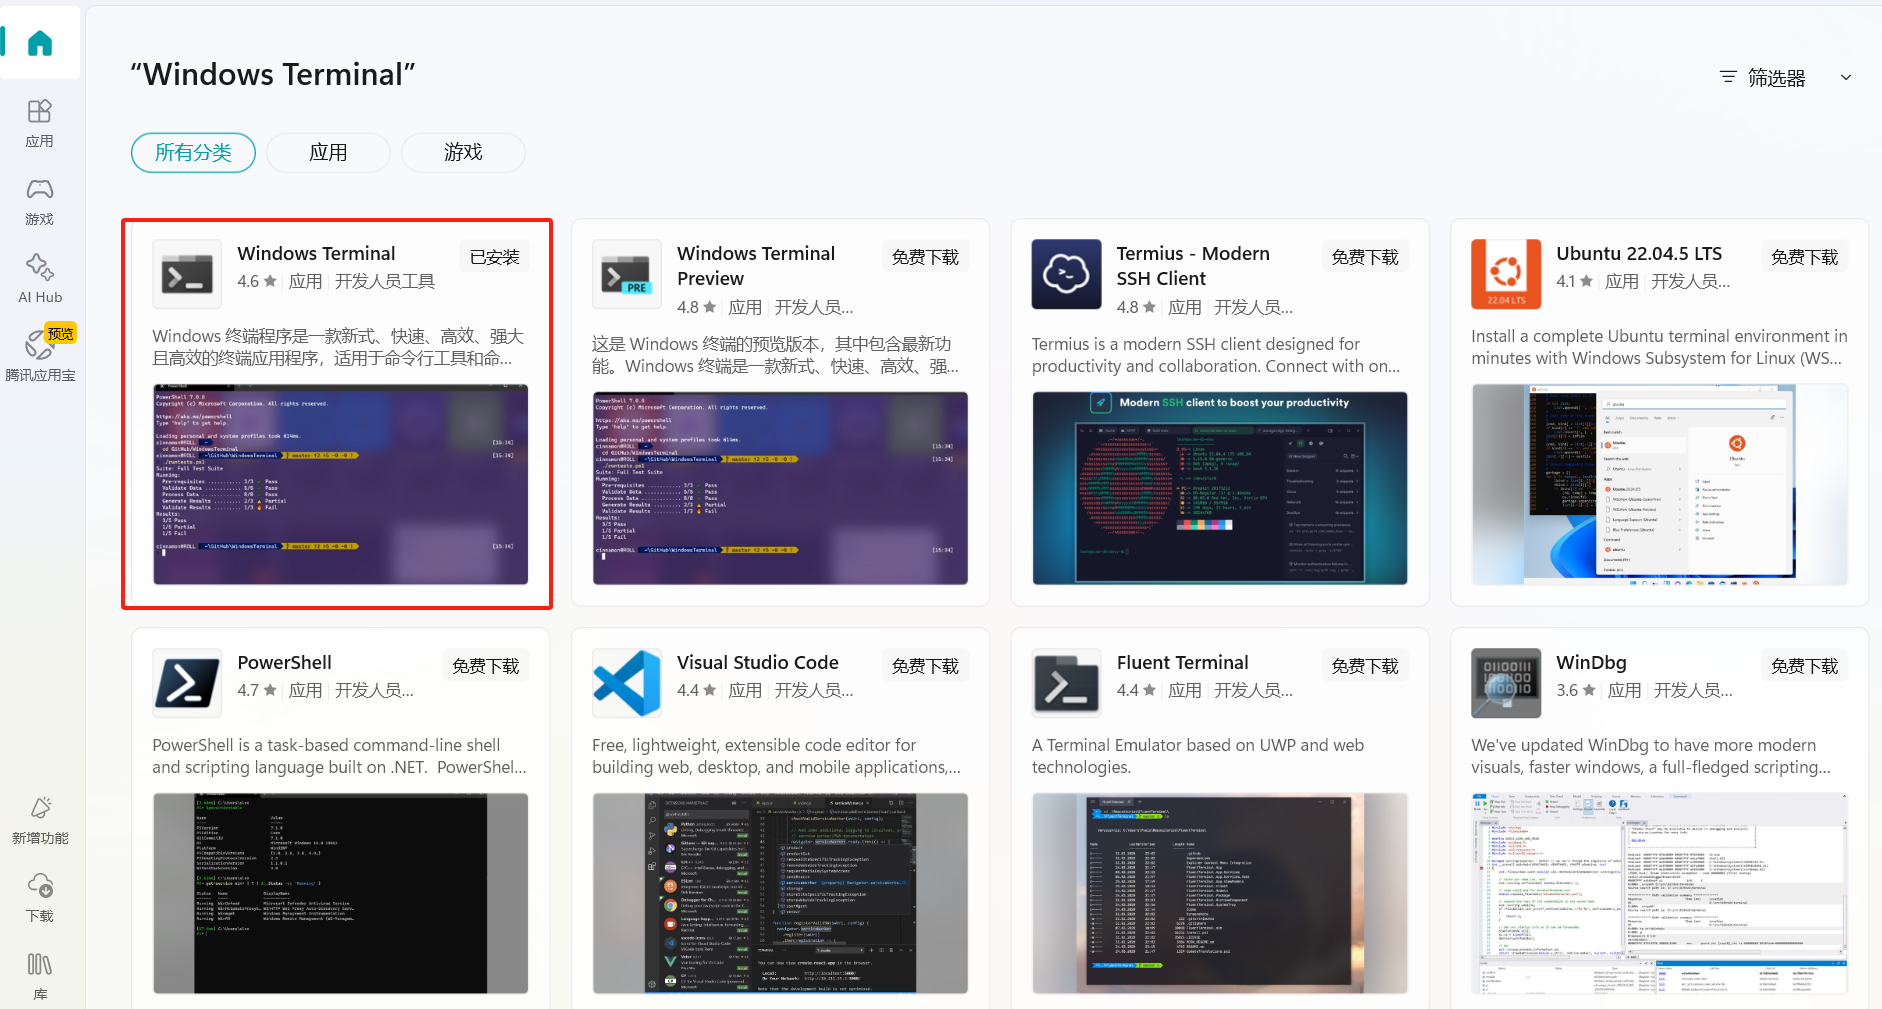Viewport: 1882px width, 1009px height.
Task: Click 免费下载 for WinDbg
Action: pos(1804,666)
